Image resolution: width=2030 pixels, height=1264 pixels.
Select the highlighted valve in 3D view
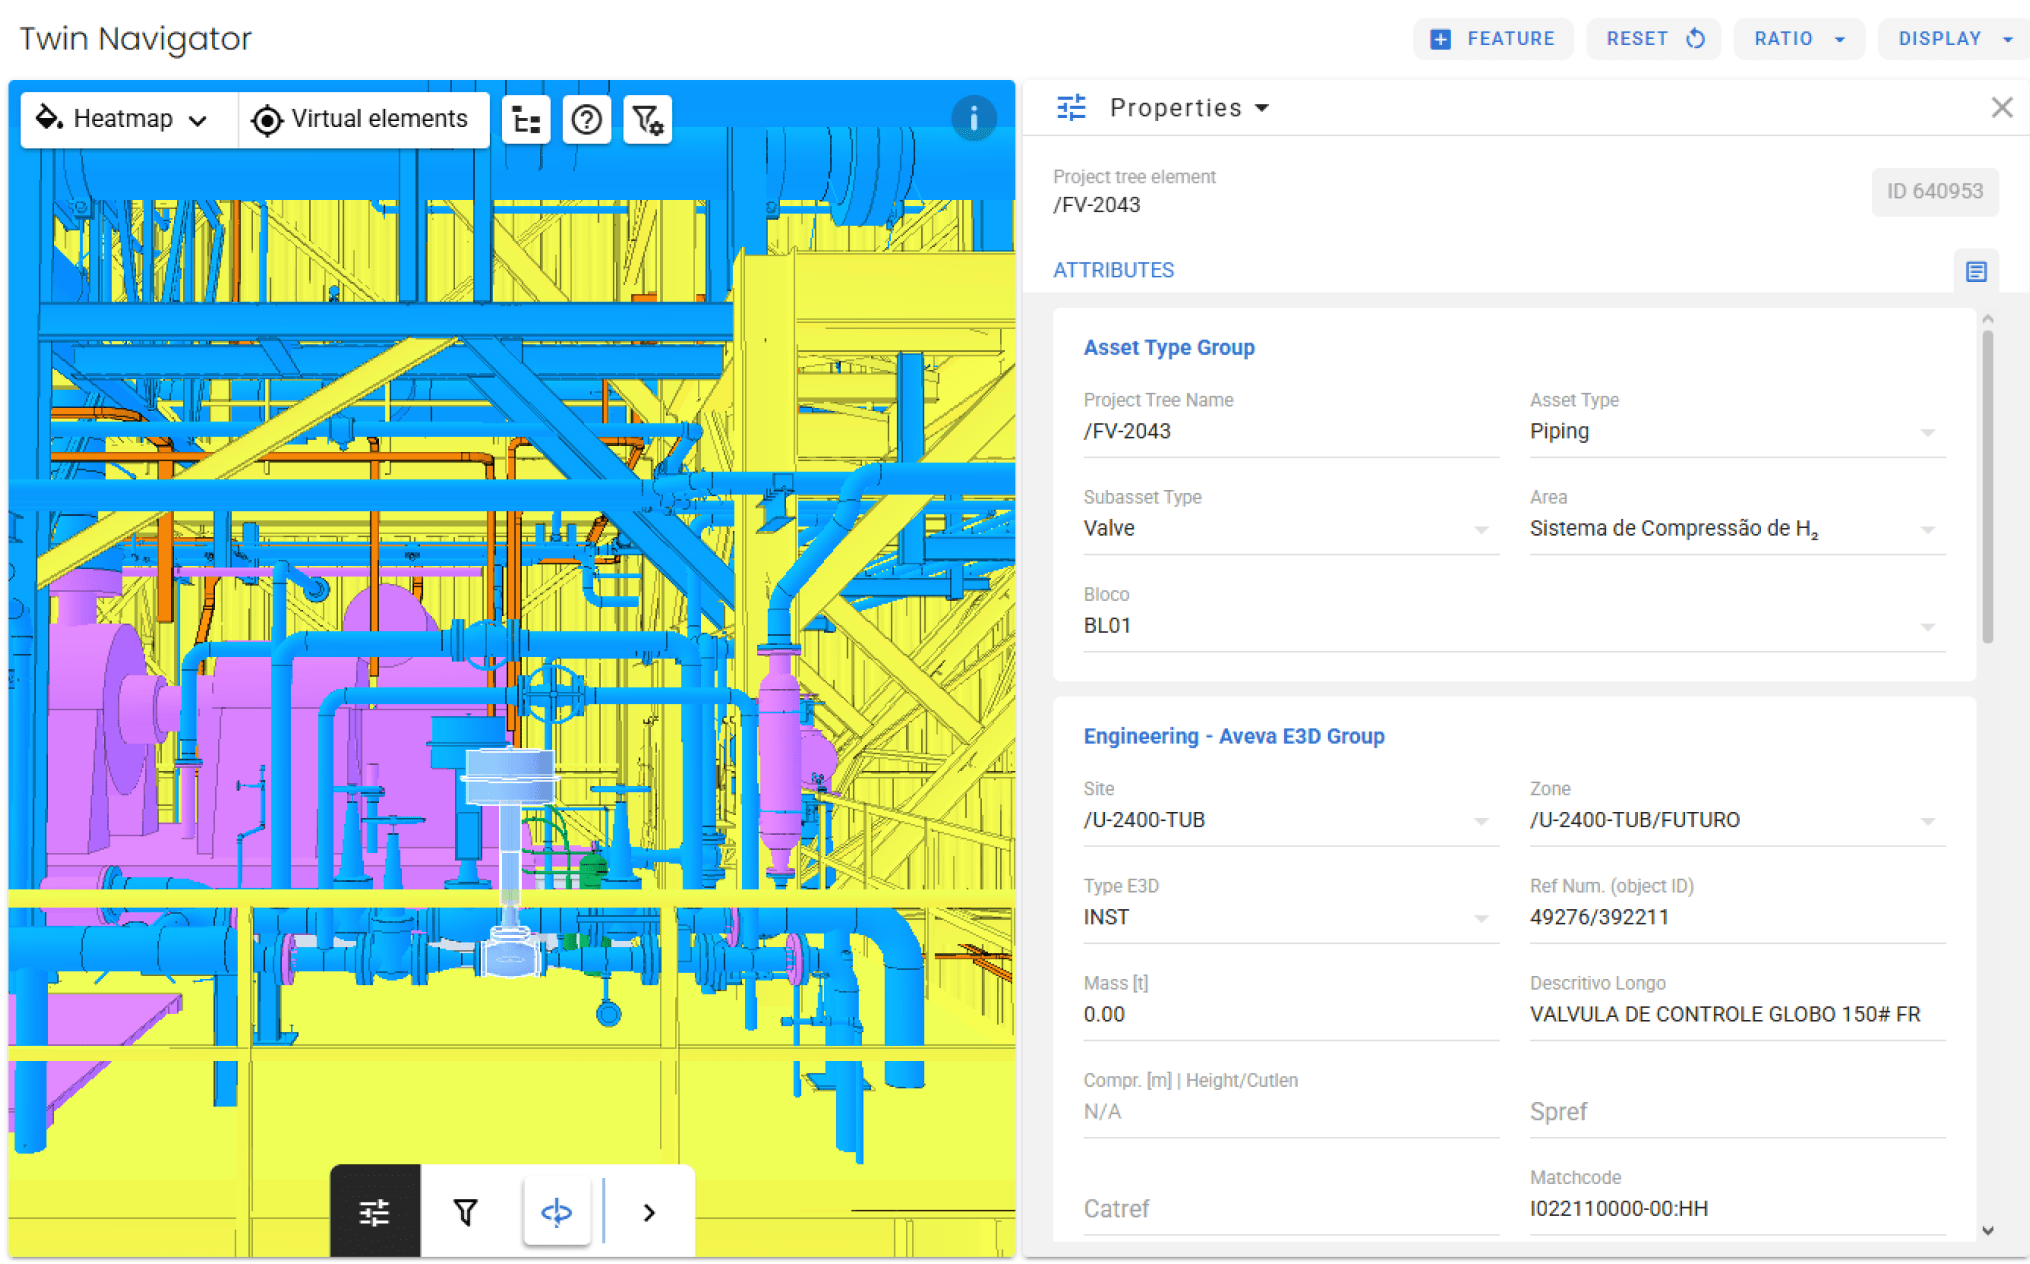point(510,860)
